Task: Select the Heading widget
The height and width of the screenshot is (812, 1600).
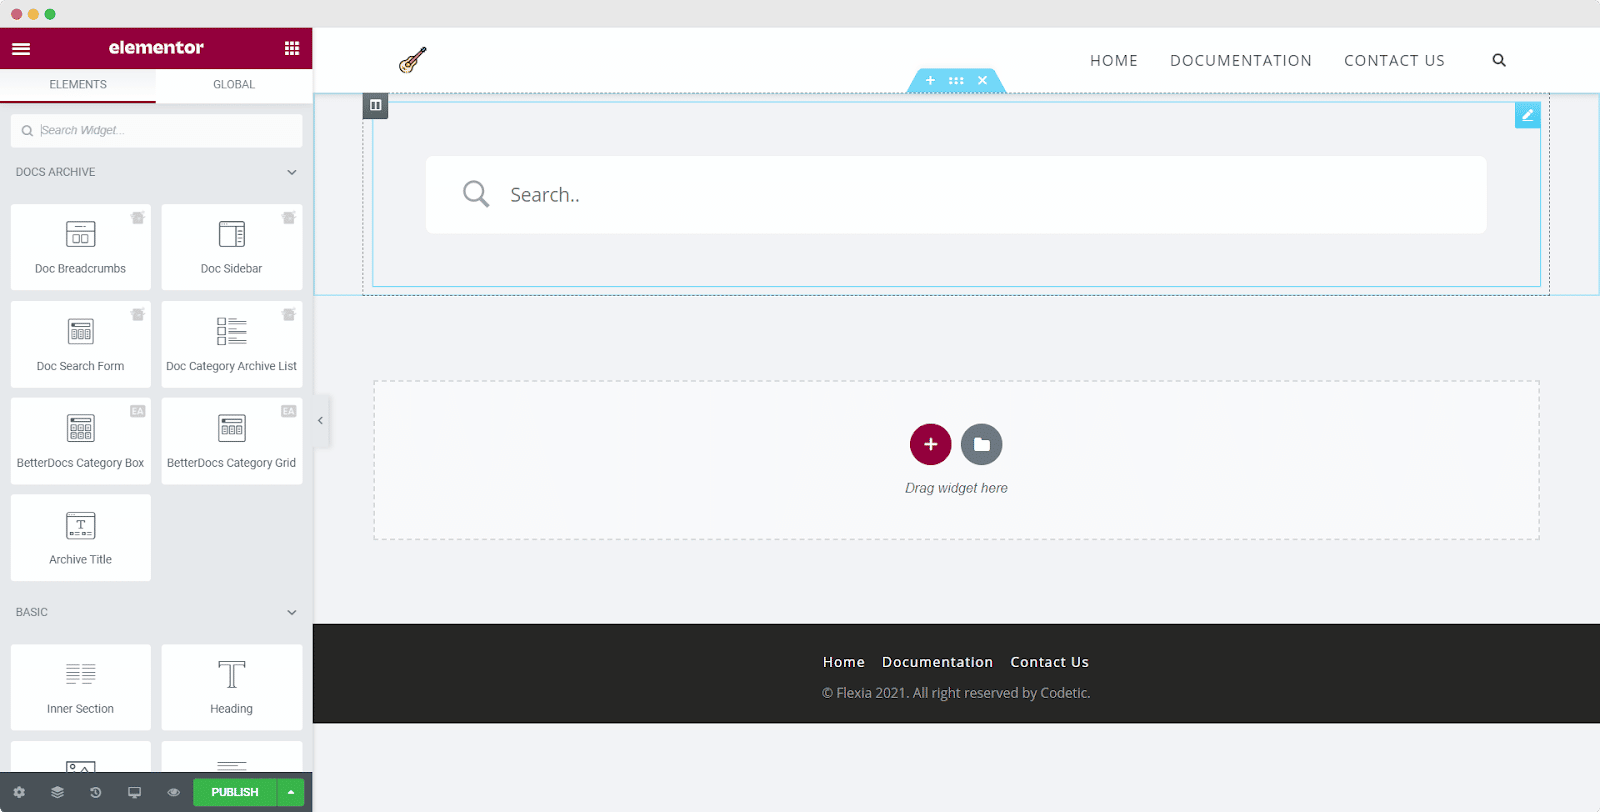Action: click(x=232, y=687)
